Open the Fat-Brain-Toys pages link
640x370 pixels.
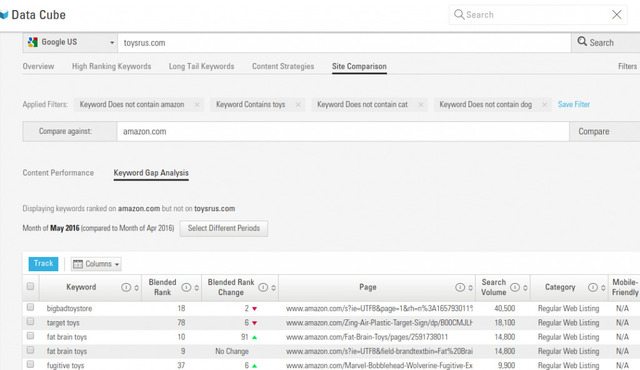point(367,337)
